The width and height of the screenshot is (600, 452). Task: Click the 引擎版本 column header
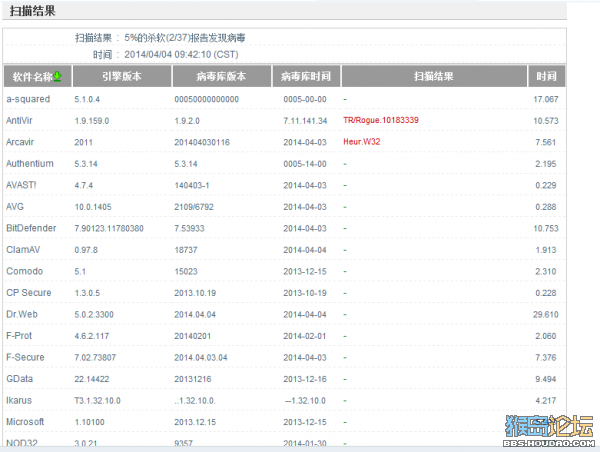coord(122,76)
